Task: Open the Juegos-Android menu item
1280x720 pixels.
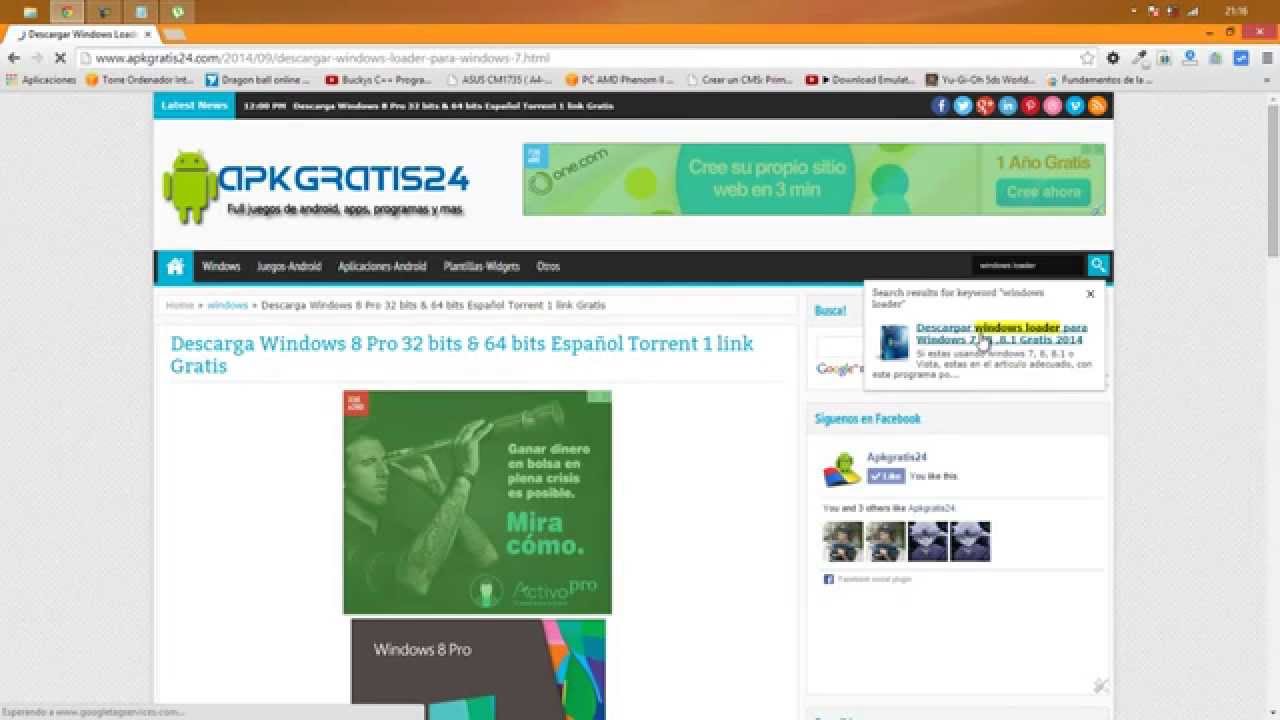Action: tap(289, 266)
